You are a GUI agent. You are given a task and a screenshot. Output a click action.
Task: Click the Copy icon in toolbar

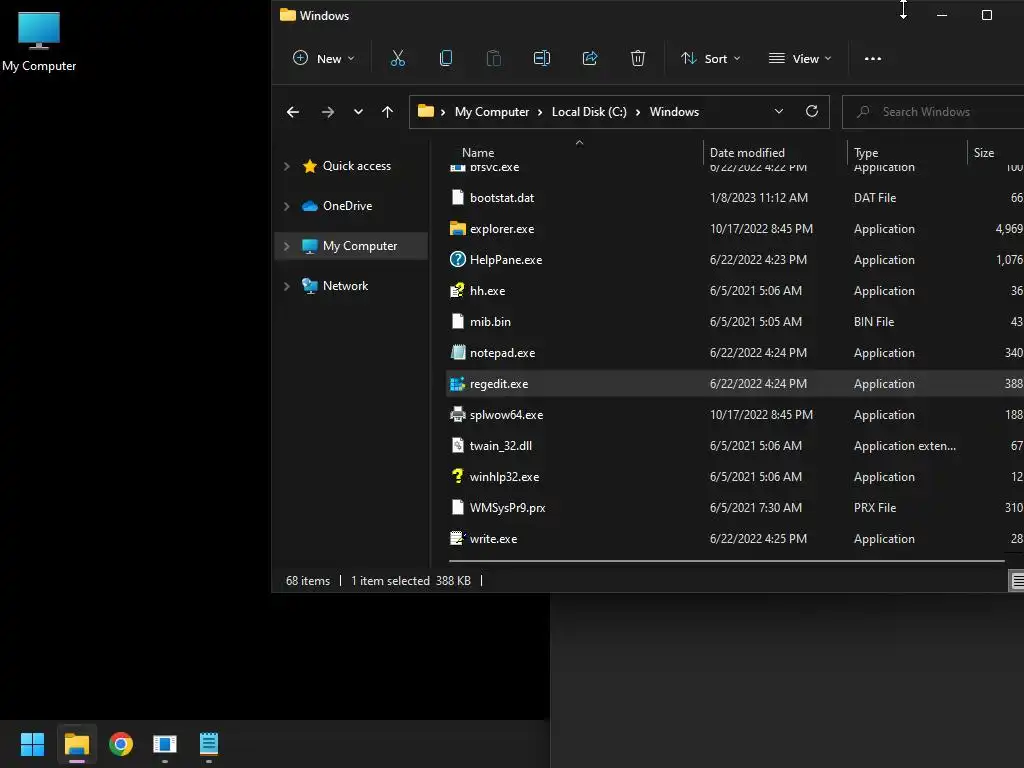445,58
